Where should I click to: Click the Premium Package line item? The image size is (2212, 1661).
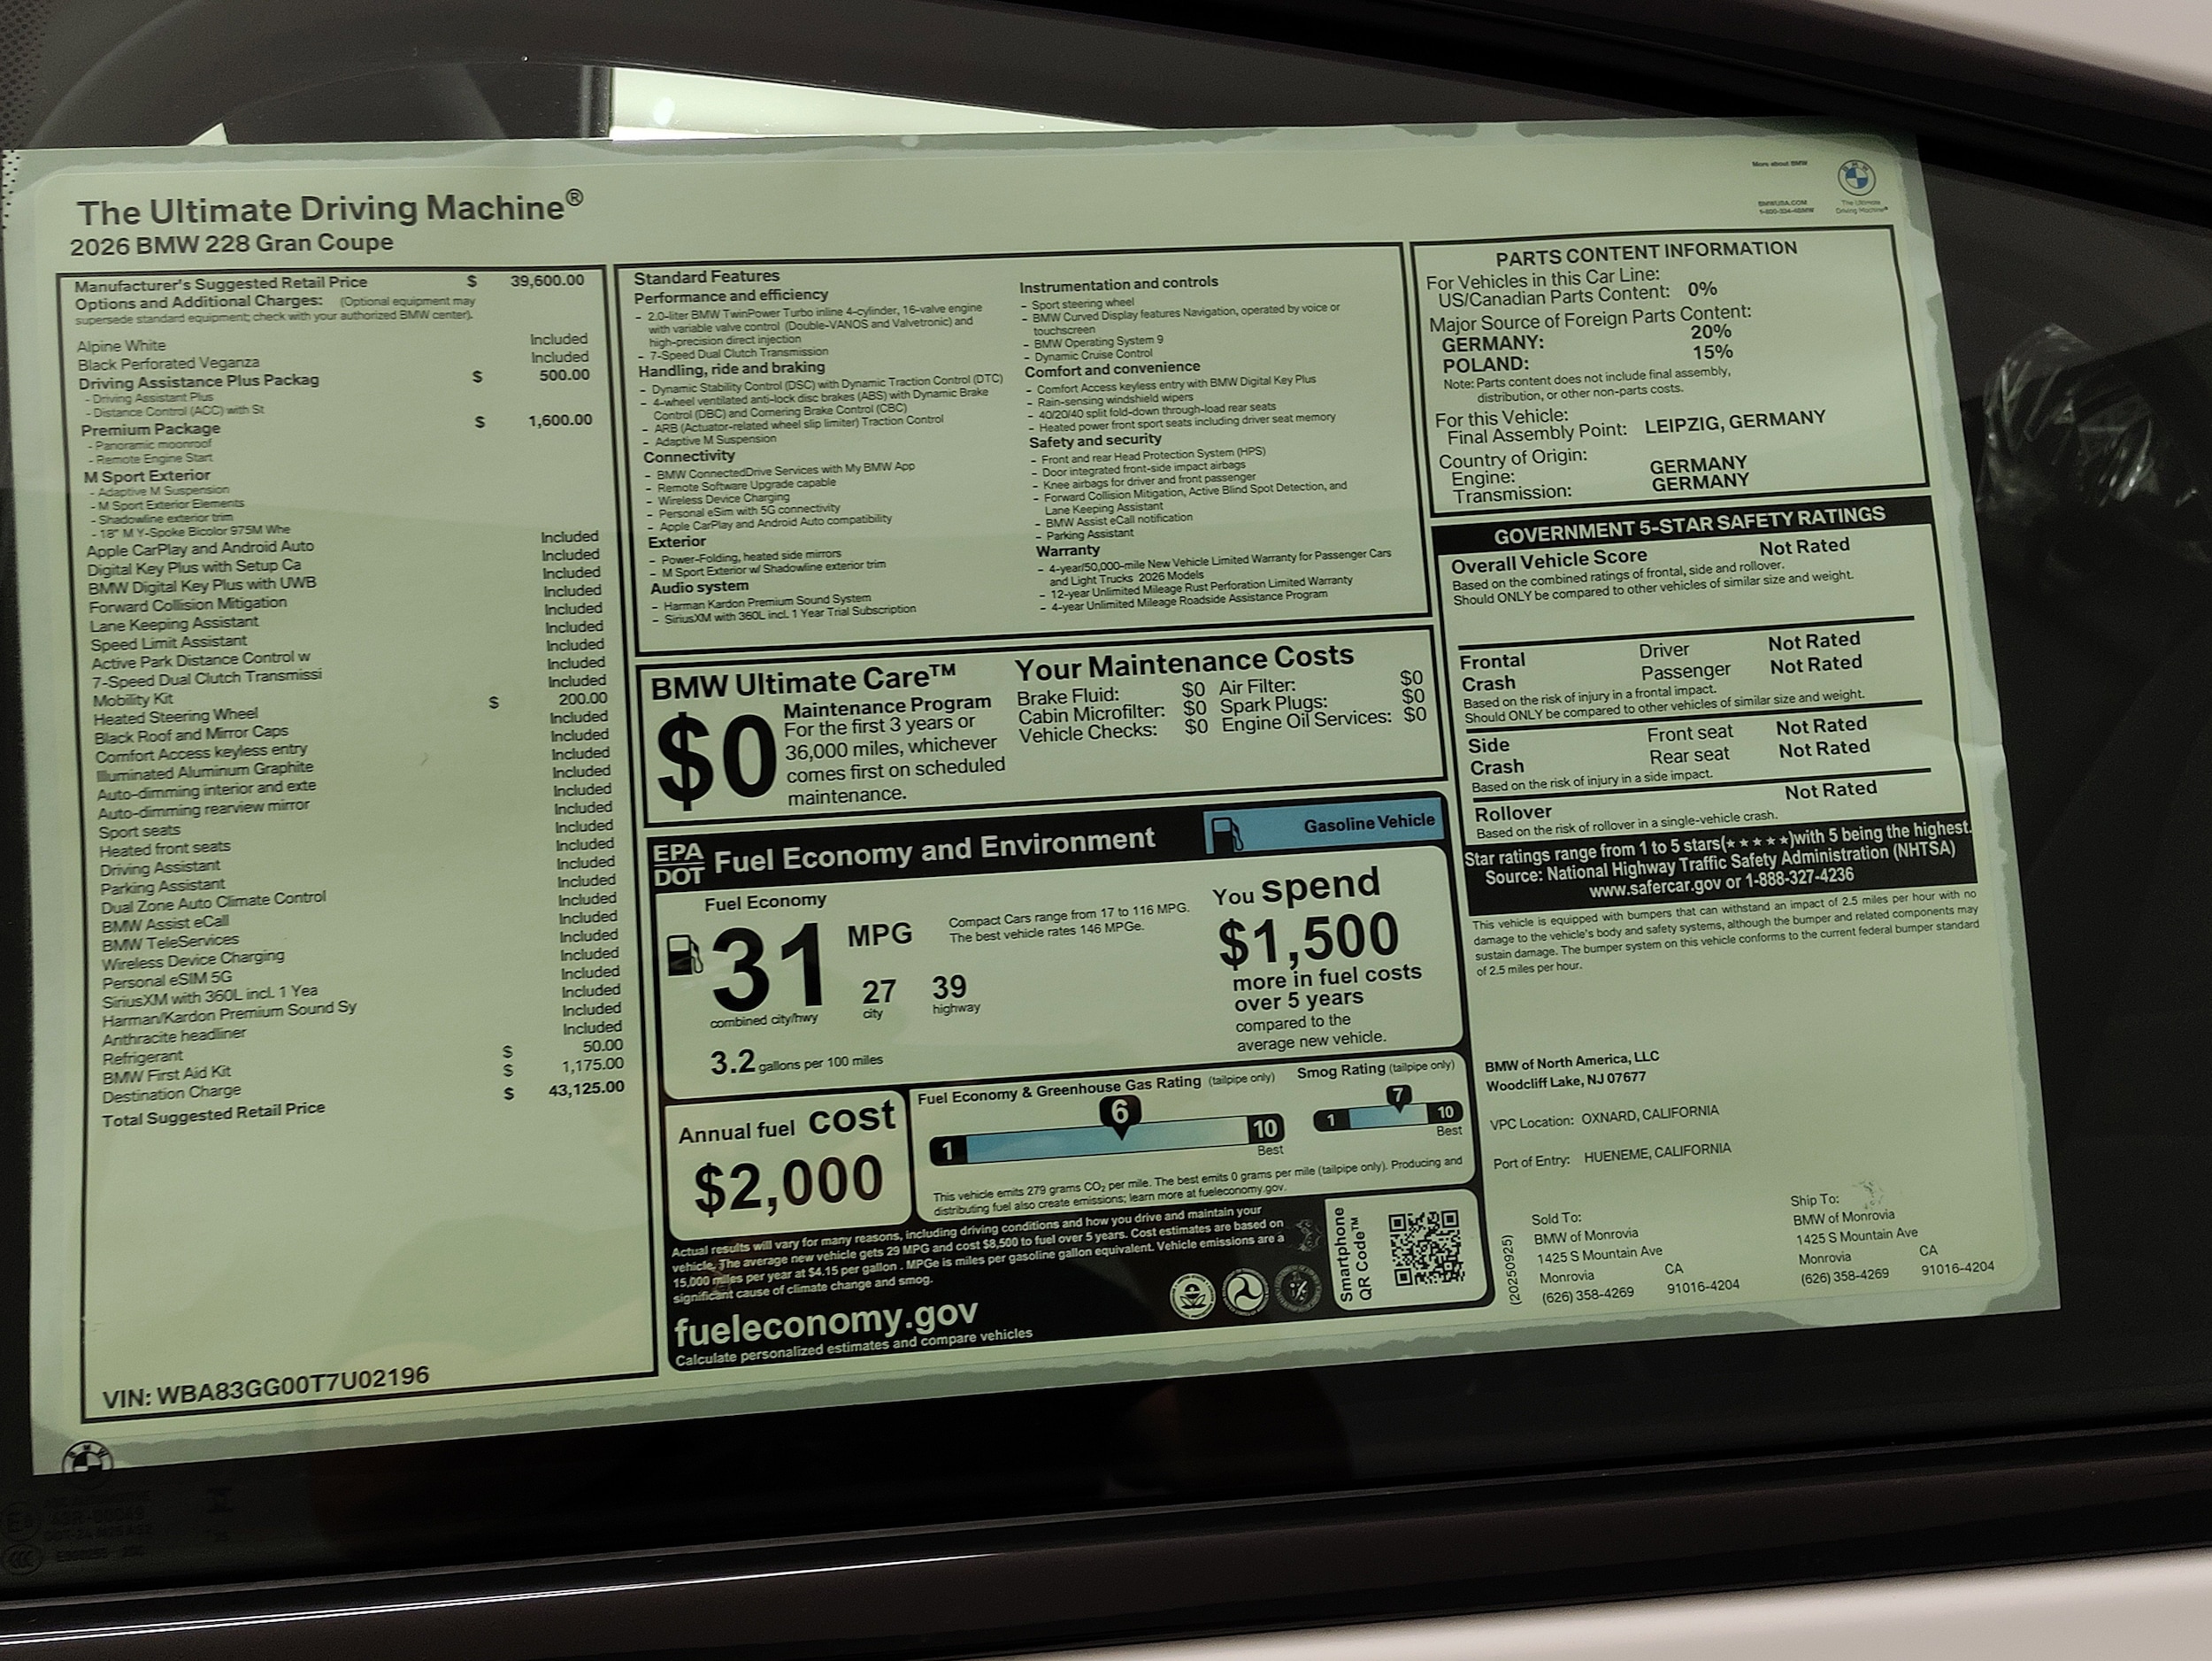[x=151, y=429]
